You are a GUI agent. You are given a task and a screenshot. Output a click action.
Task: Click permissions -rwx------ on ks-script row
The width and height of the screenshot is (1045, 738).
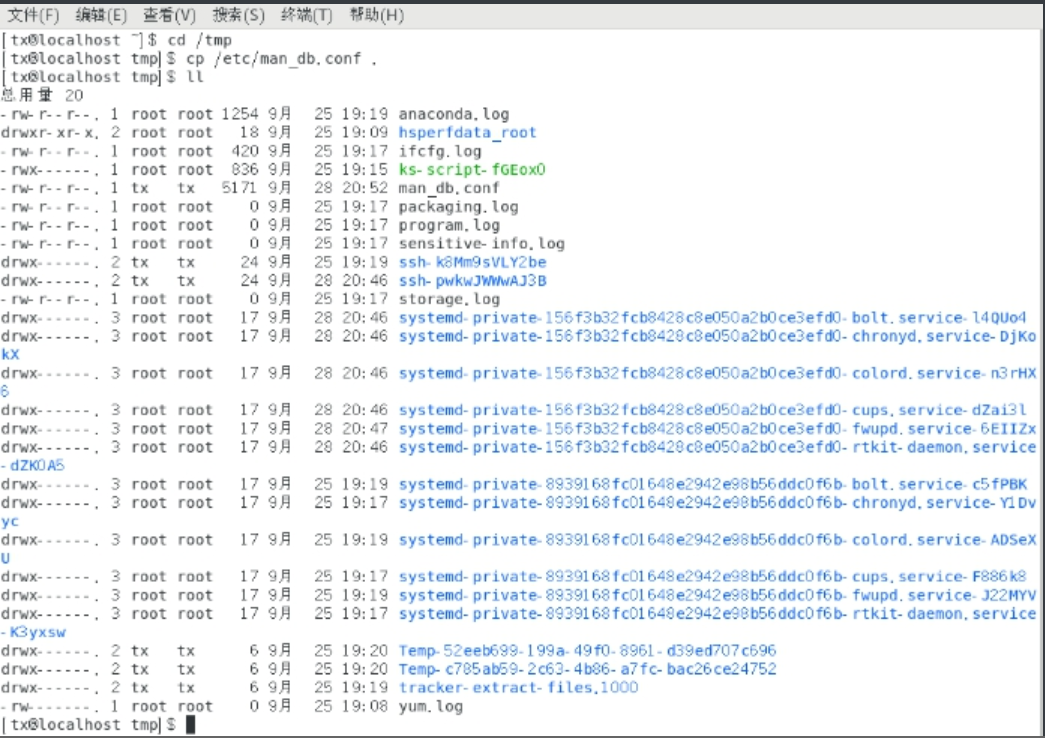[x=50, y=169]
